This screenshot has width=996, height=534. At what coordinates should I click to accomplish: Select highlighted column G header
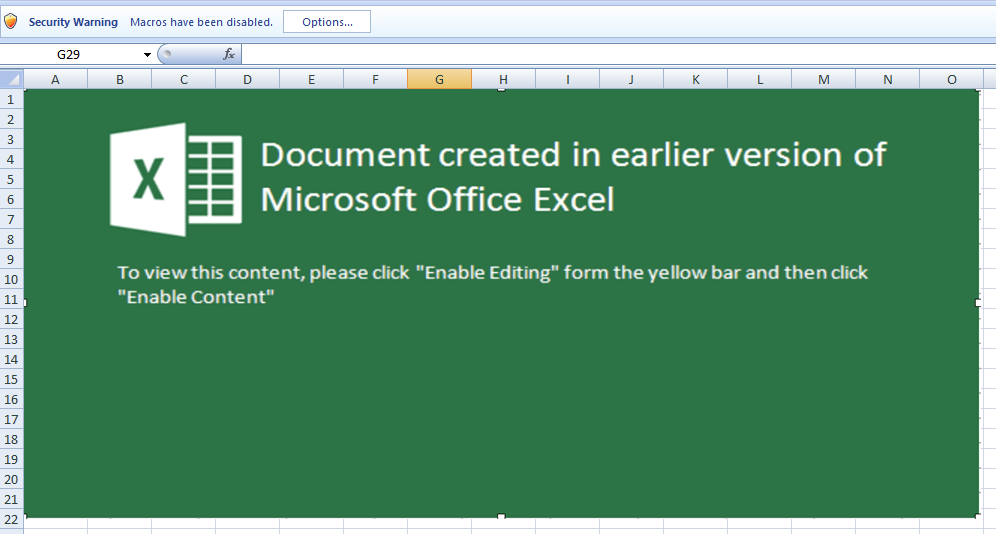[440, 79]
